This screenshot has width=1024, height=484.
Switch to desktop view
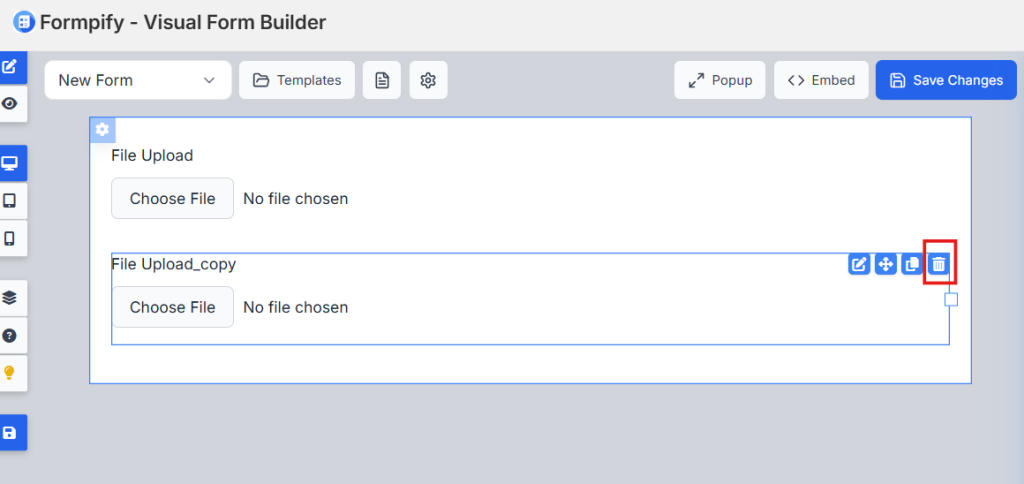coord(10,162)
